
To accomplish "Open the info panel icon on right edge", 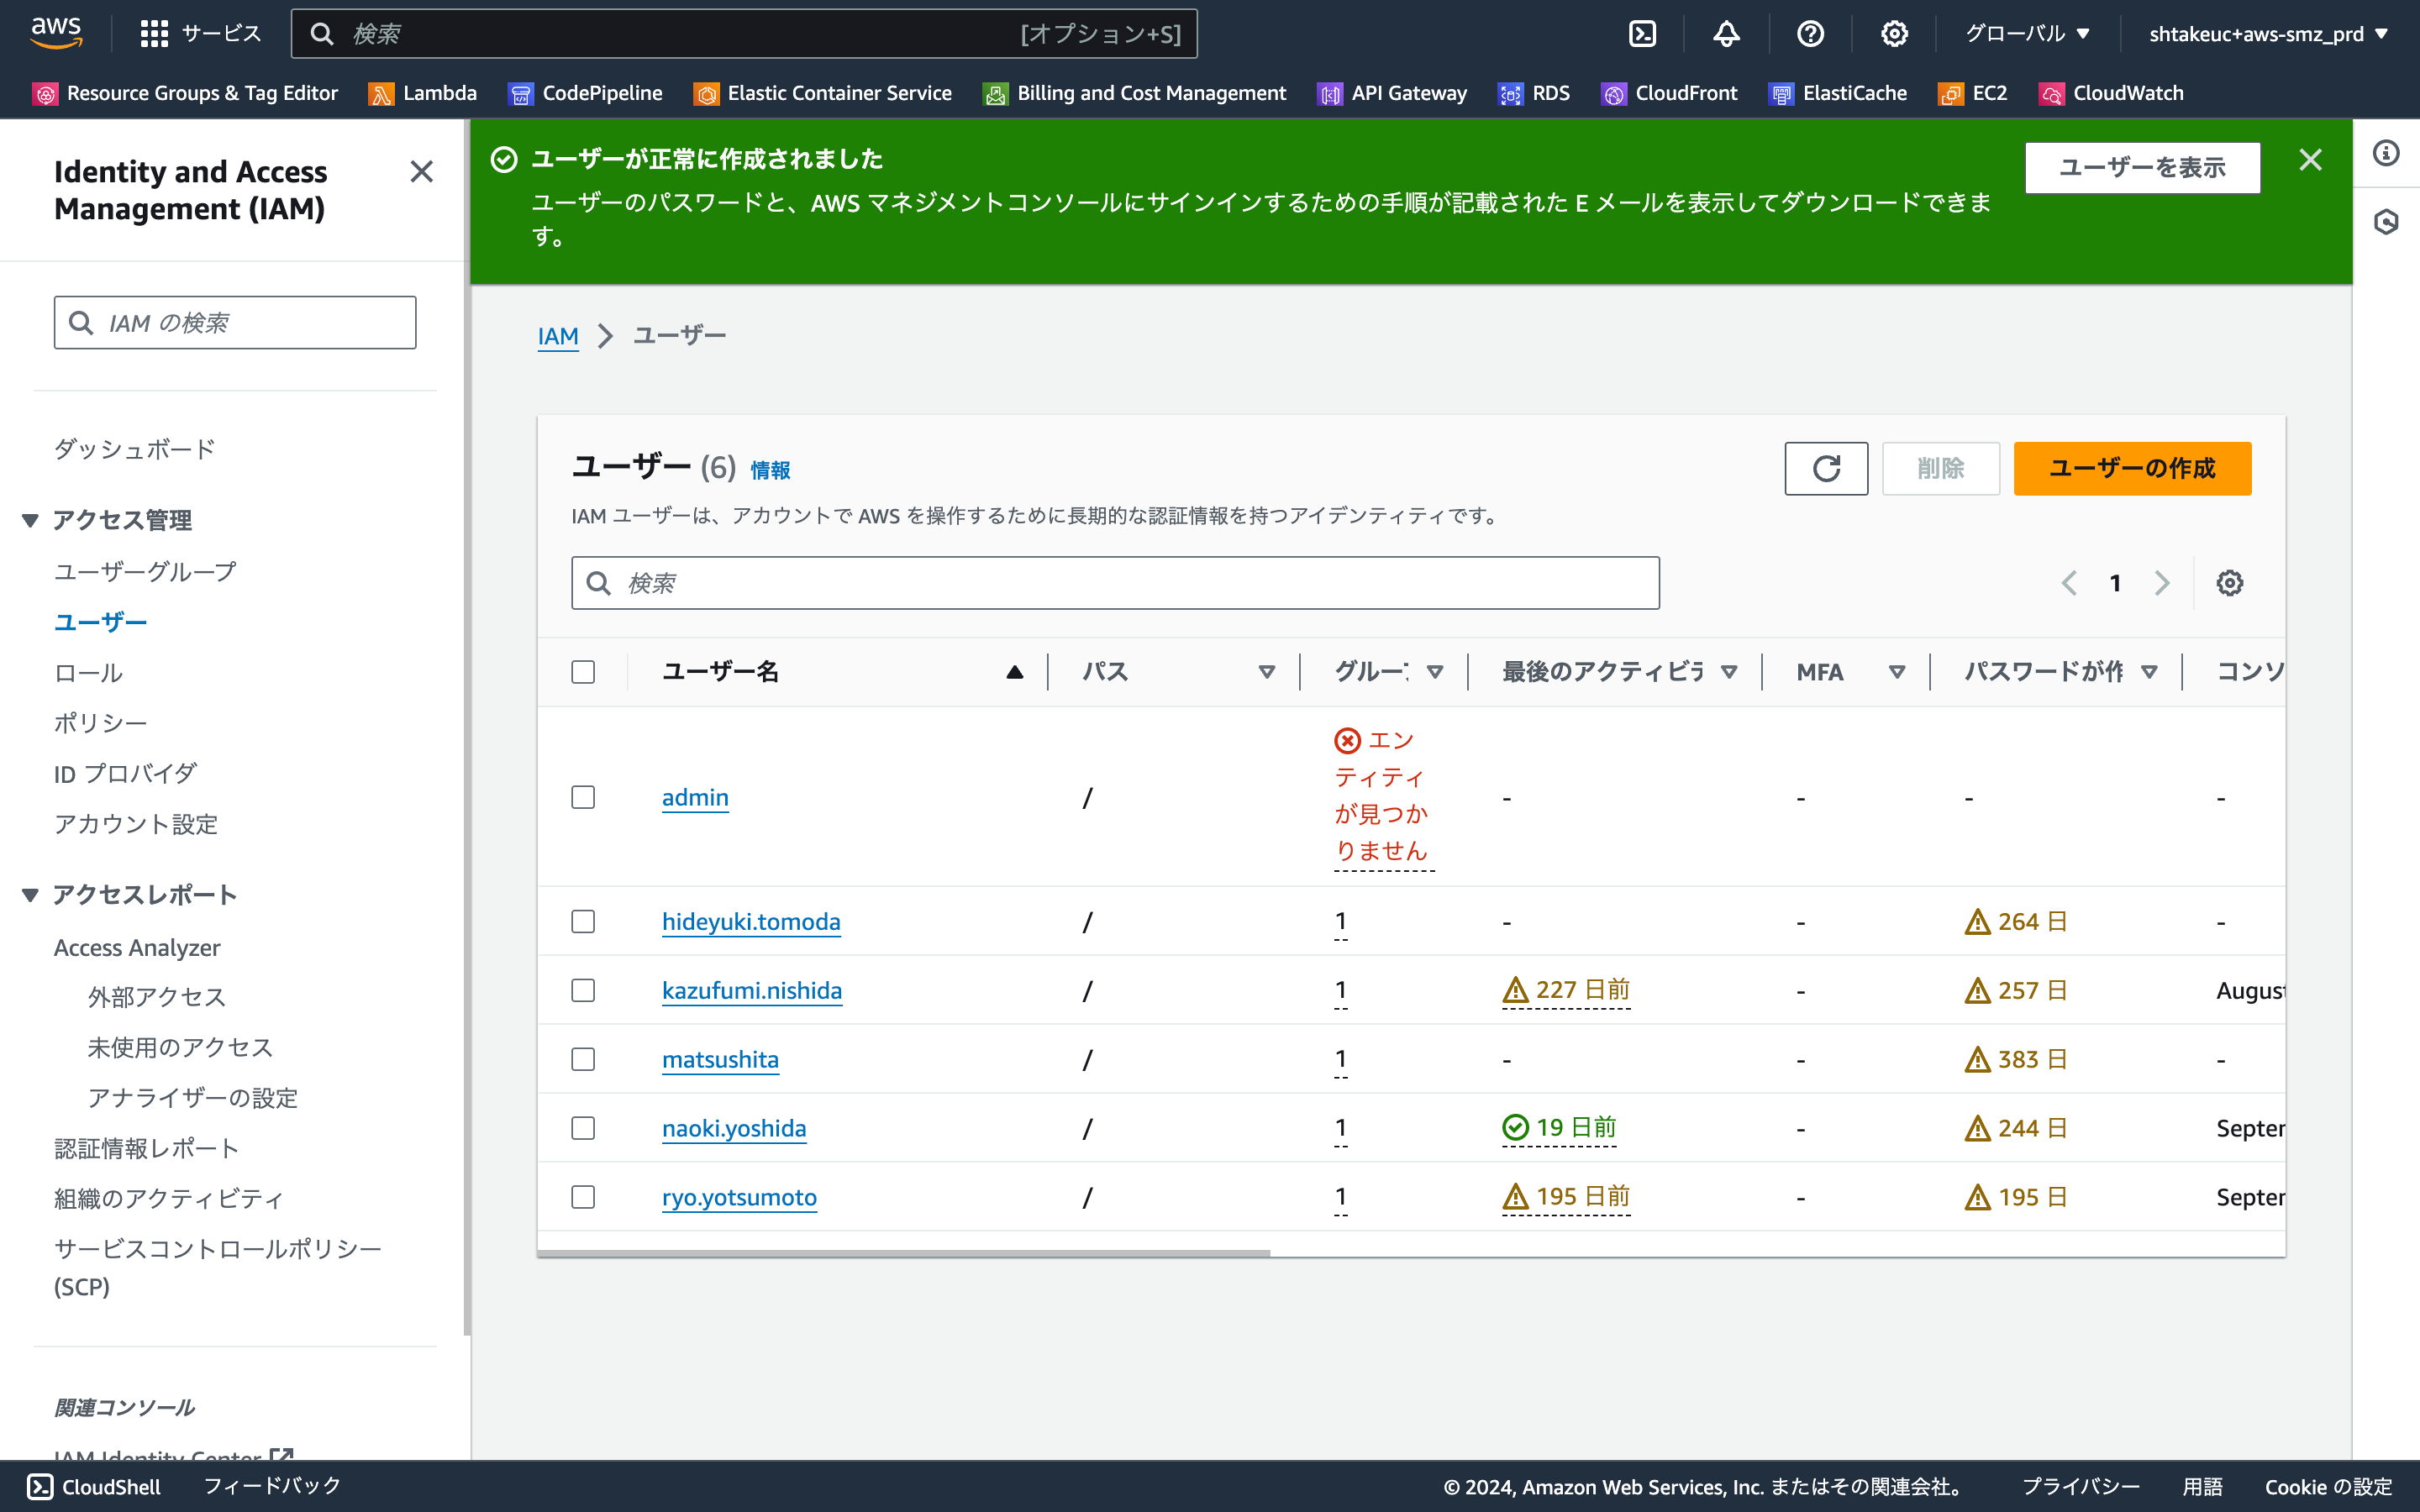I will (x=2386, y=153).
